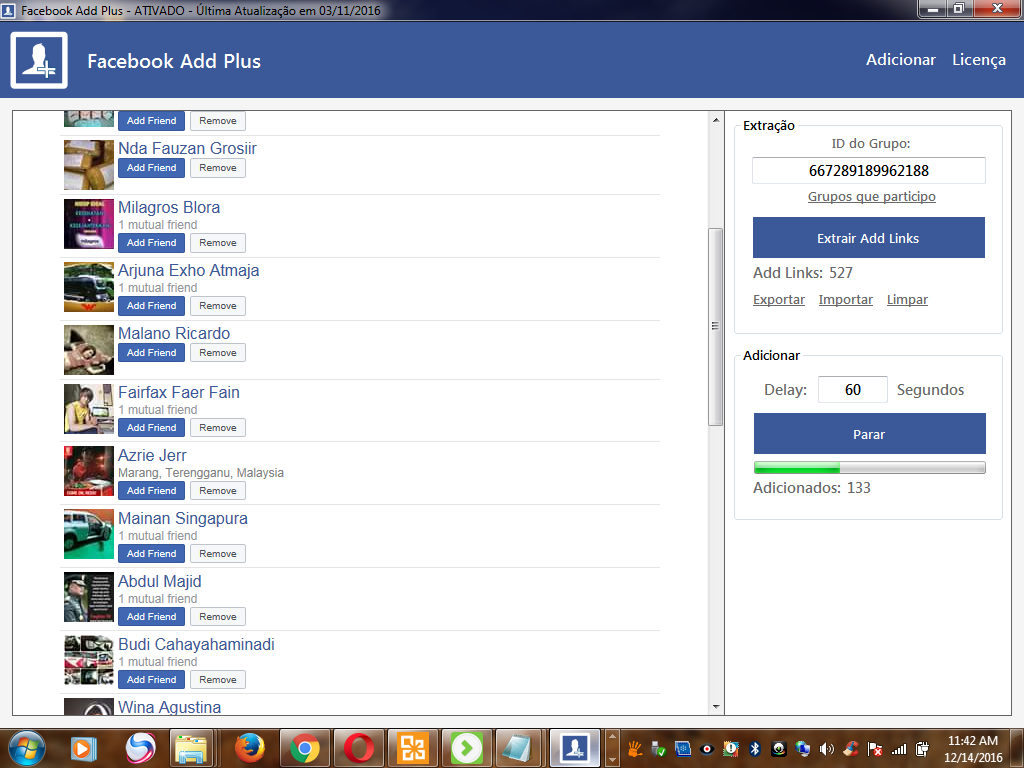The width and height of the screenshot is (1024, 768).
Task: Click the Extrair Add Links button
Action: 868,238
